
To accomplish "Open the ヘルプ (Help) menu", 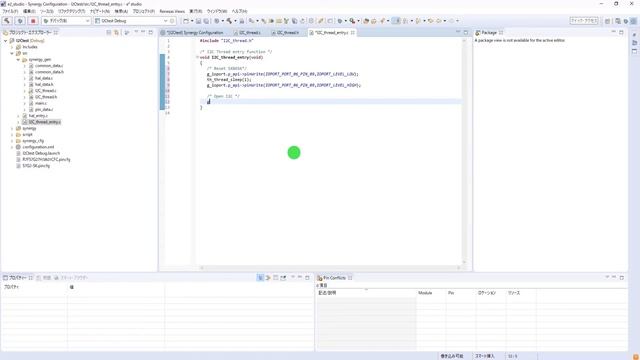I will (x=240, y=11).
